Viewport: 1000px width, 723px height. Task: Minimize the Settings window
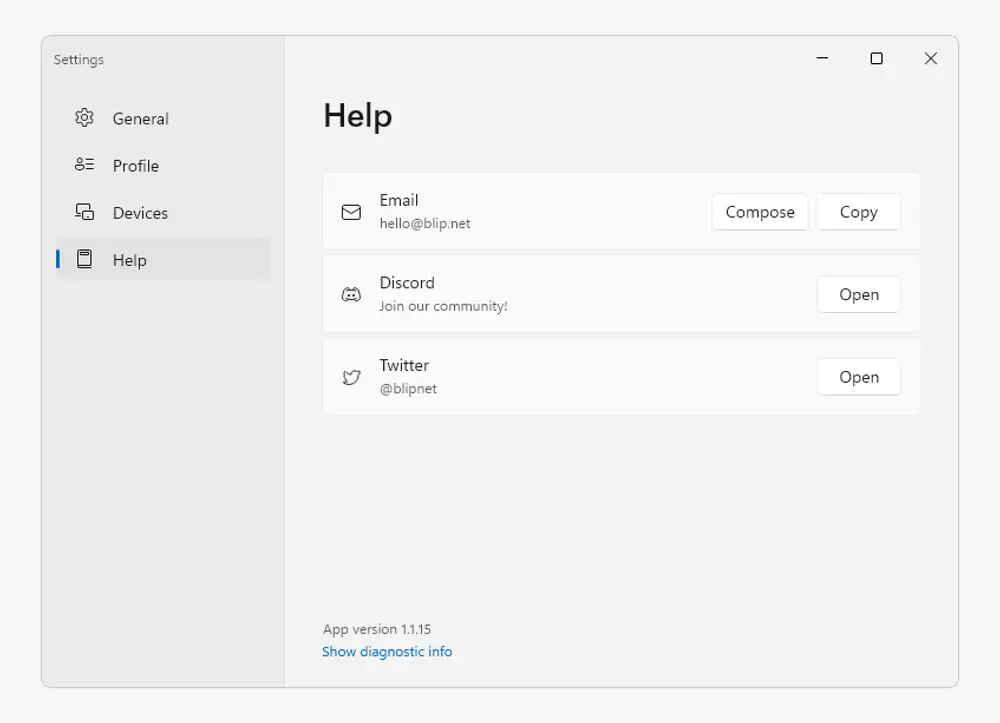(x=822, y=59)
